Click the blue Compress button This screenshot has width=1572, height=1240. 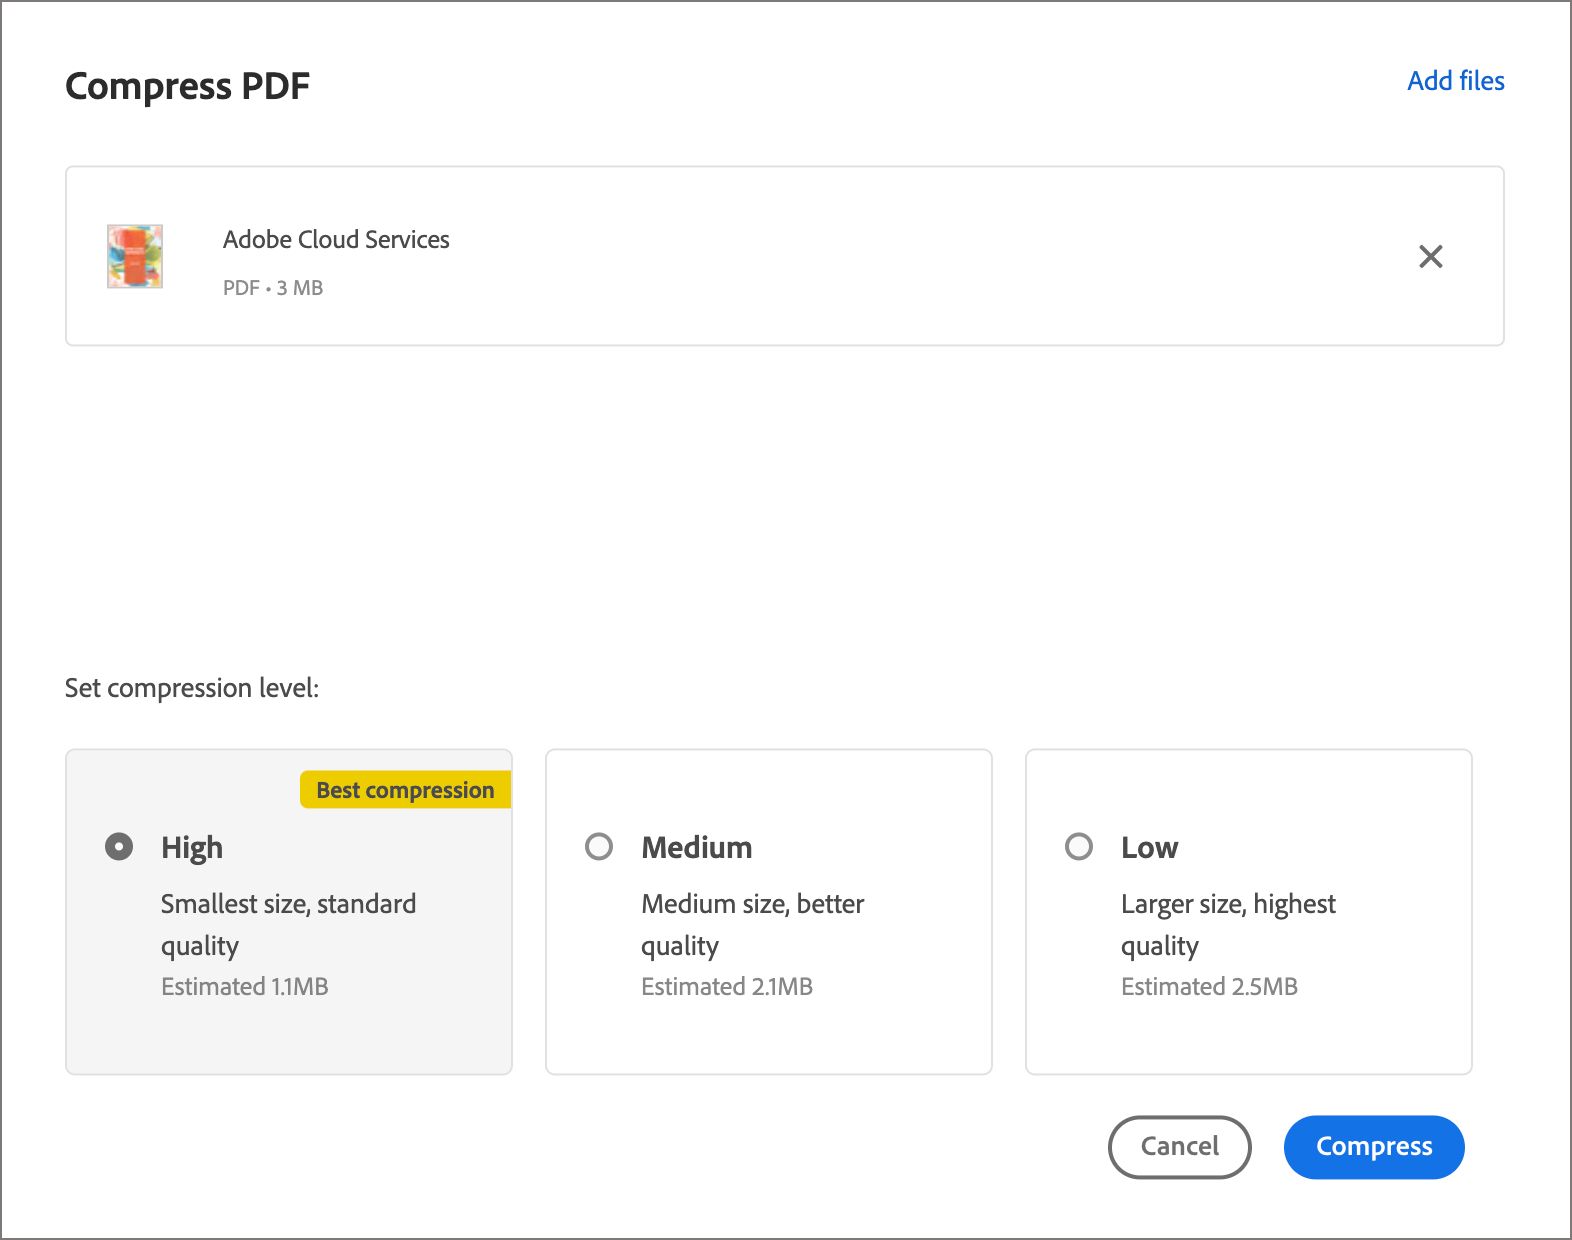[x=1374, y=1147]
